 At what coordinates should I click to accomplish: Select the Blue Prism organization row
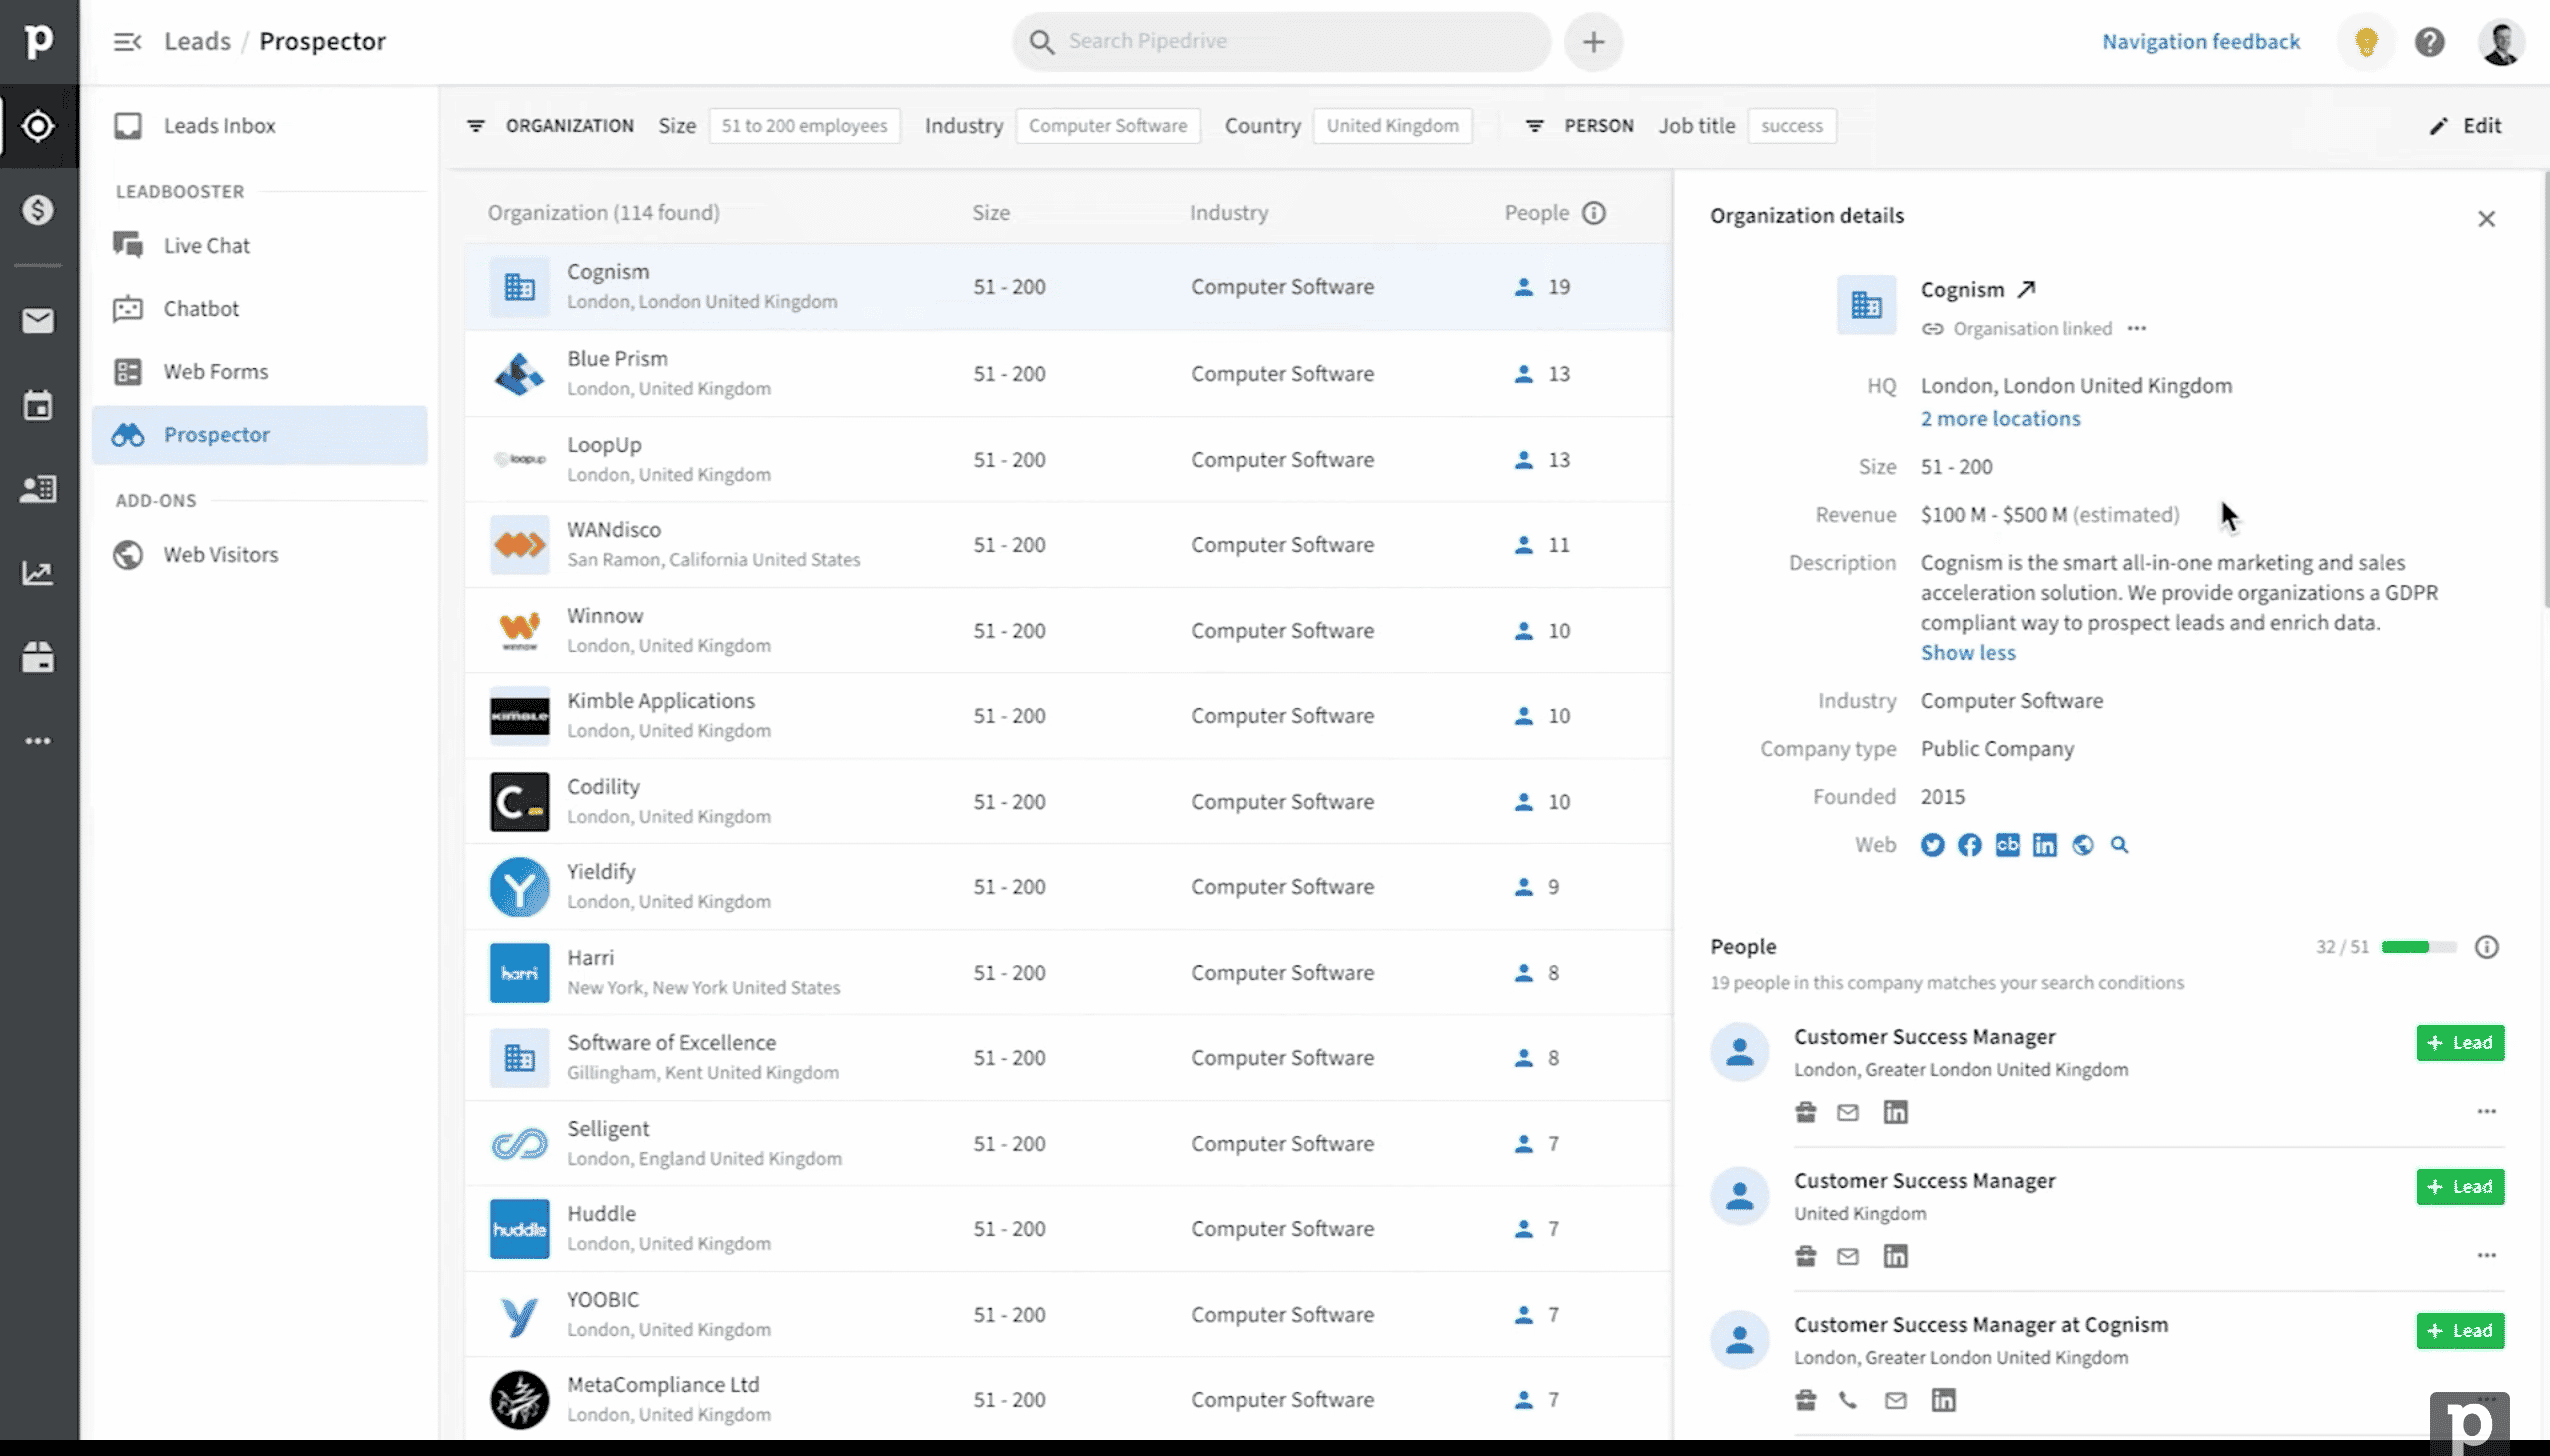(1068, 374)
